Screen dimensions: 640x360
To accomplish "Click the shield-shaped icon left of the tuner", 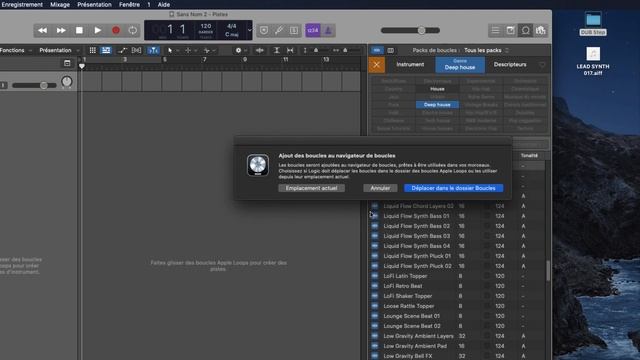I will click(x=264, y=31).
